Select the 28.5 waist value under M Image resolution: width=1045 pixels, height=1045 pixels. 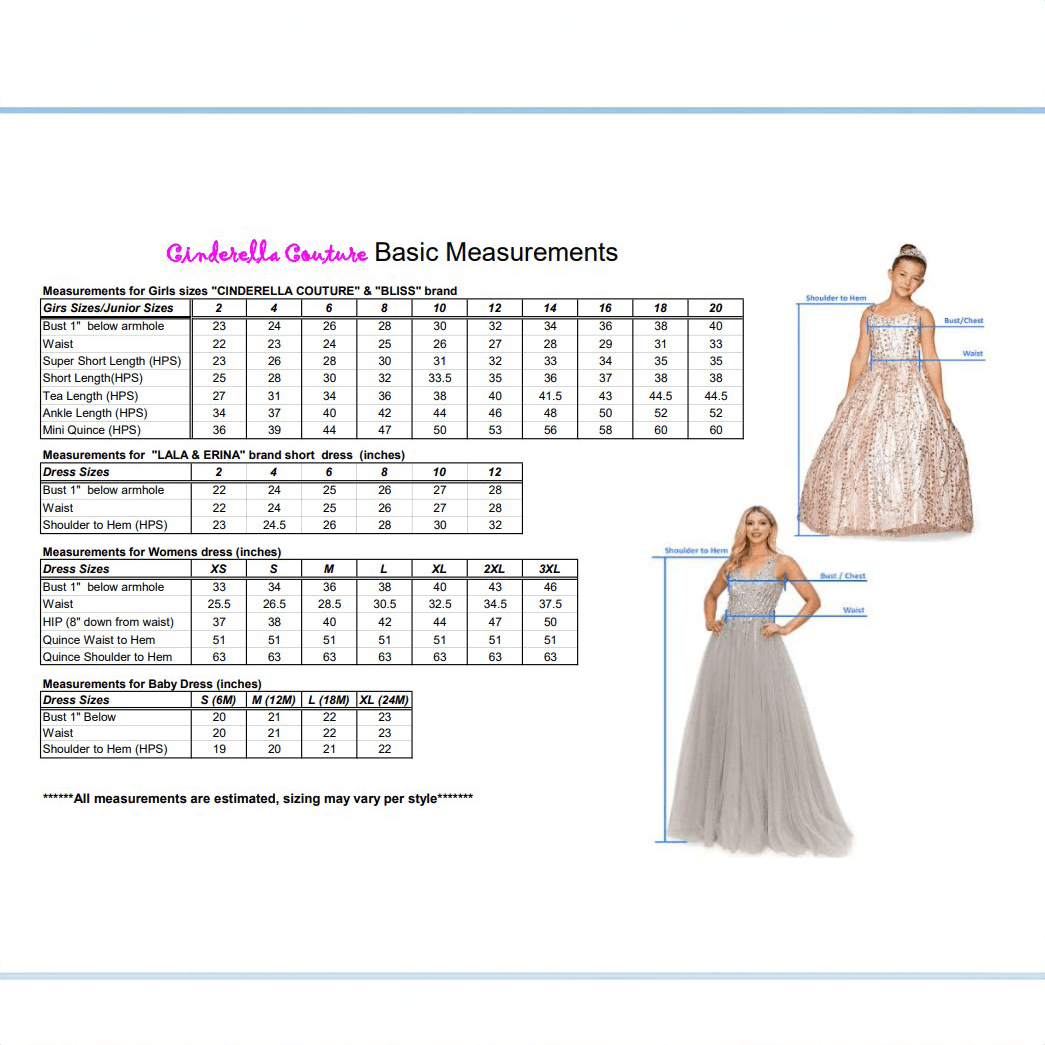pyautogui.click(x=329, y=604)
